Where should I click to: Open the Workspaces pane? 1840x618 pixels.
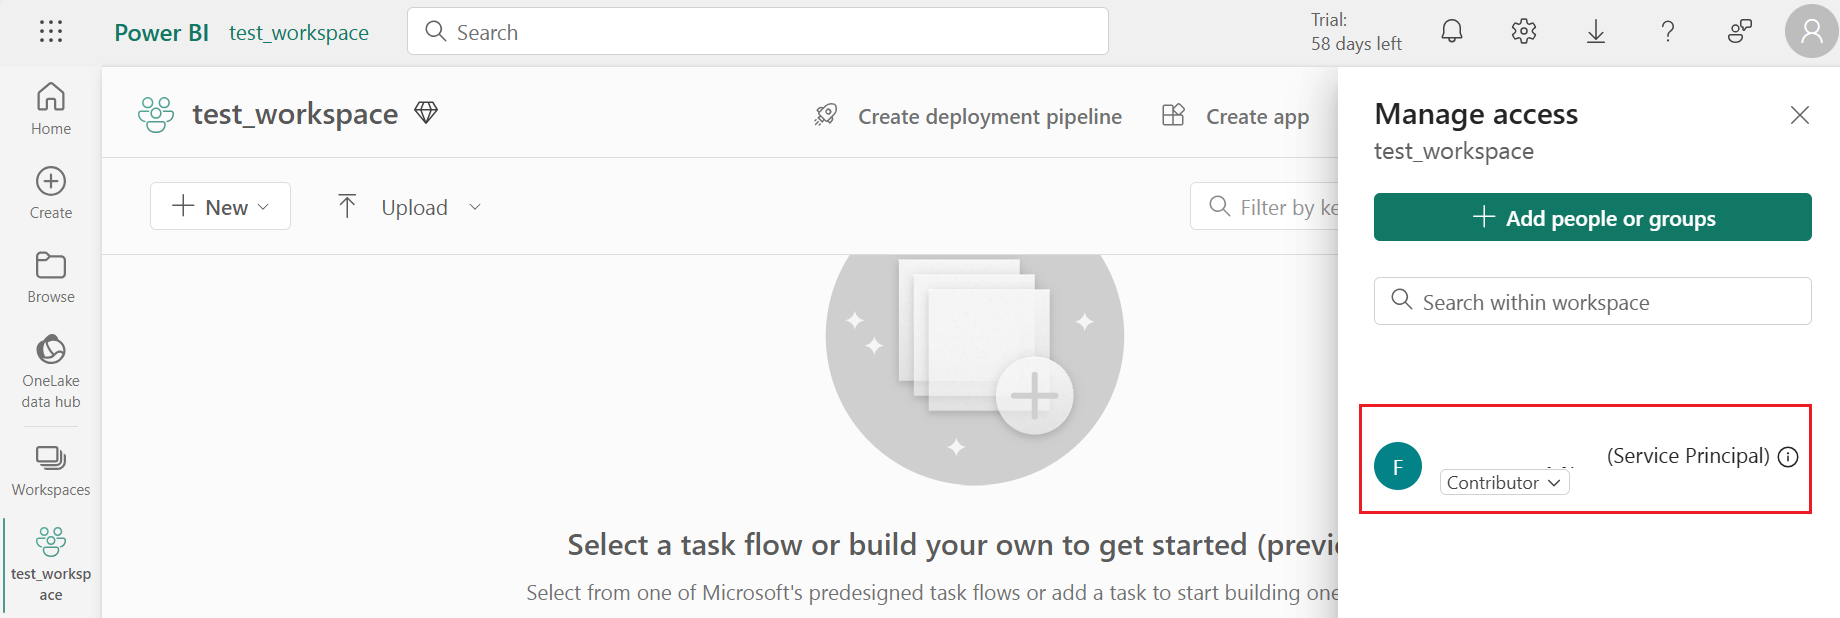click(51, 471)
